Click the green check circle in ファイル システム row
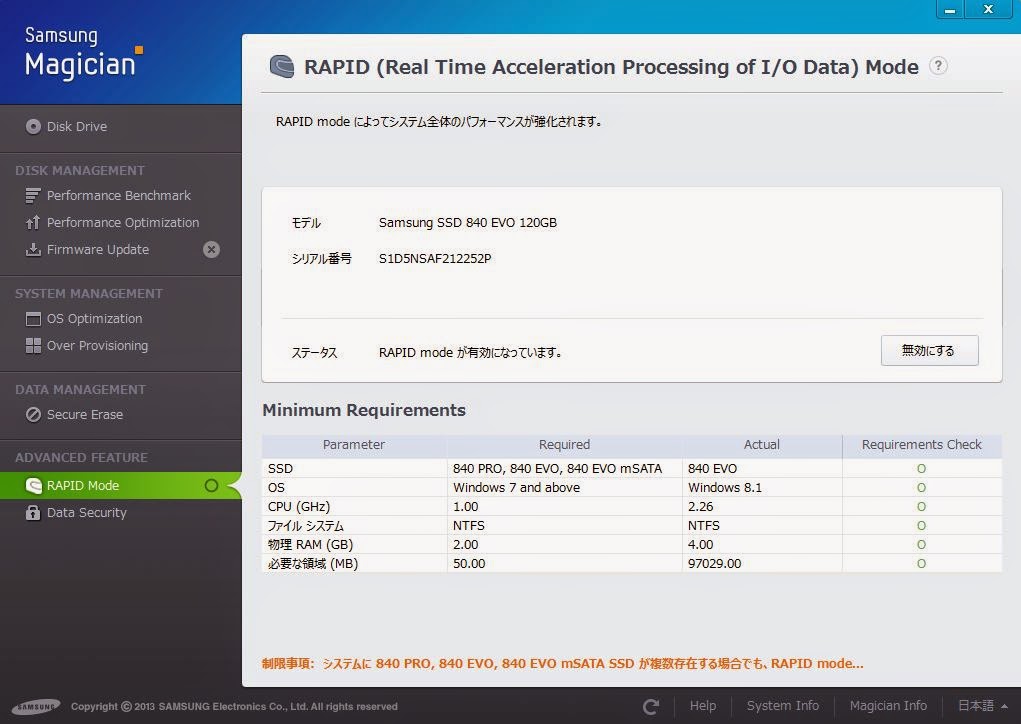The height and width of the screenshot is (724, 1021). [921, 525]
